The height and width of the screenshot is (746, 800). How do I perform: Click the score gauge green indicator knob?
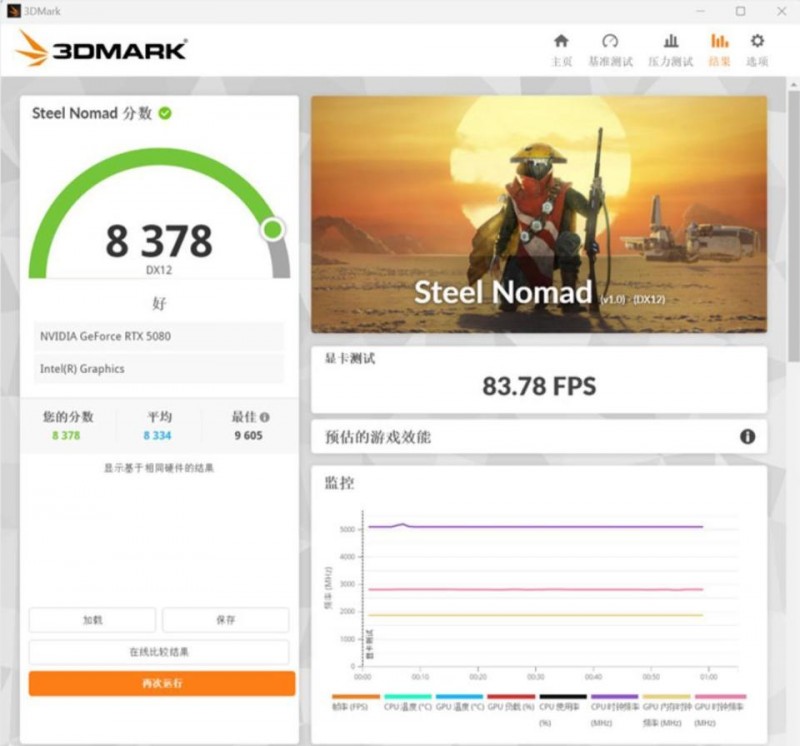[x=273, y=230]
